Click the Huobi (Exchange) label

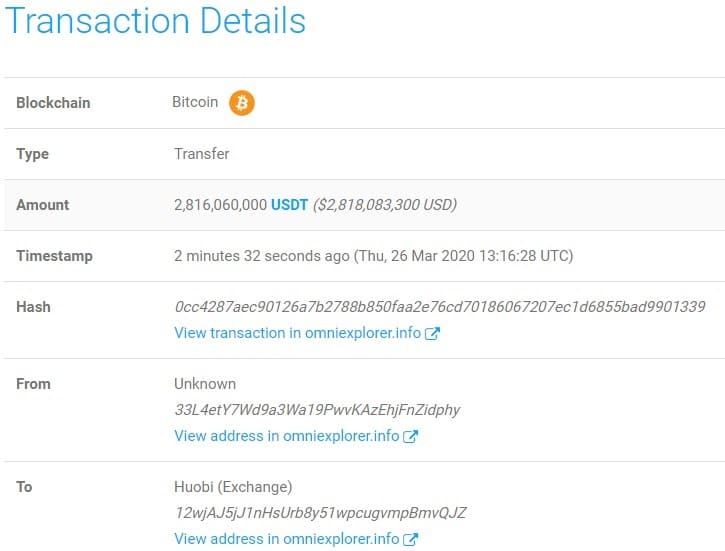point(233,487)
